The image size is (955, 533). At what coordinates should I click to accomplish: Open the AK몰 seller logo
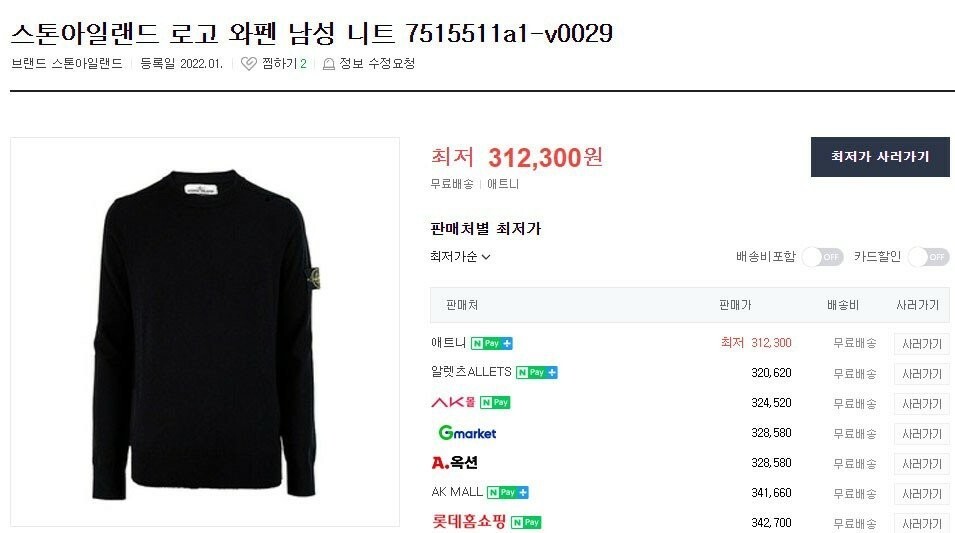(453, 402)
